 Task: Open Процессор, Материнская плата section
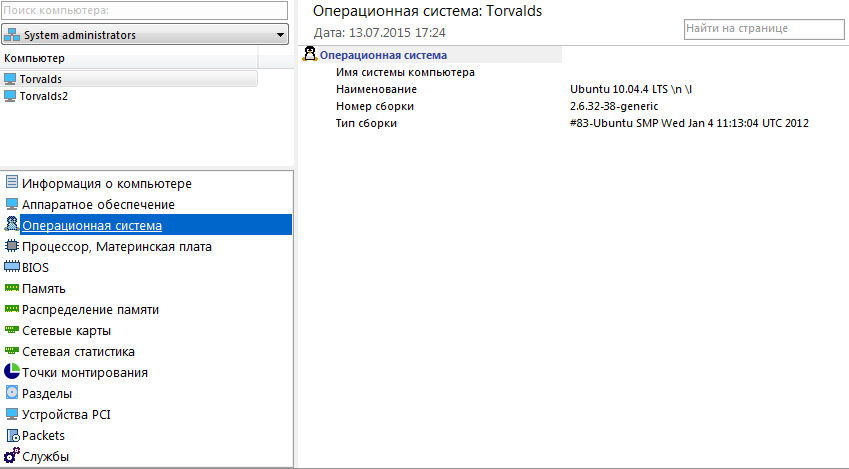click(116, 246)
